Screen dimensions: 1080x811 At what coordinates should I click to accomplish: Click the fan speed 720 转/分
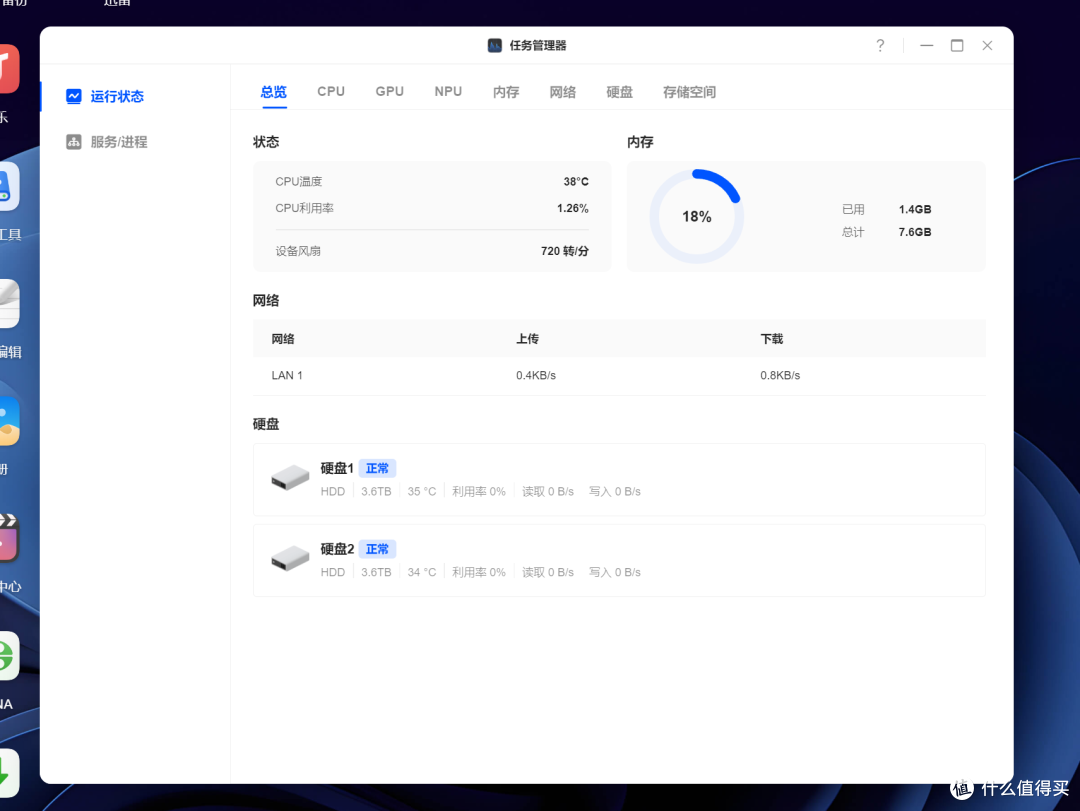point(565,251)
